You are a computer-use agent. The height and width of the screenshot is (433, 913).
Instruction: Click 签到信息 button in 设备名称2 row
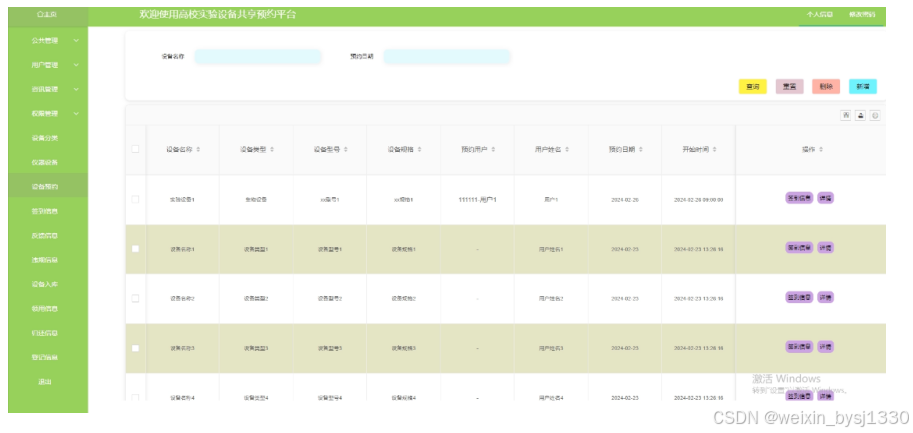coord(799,297)
